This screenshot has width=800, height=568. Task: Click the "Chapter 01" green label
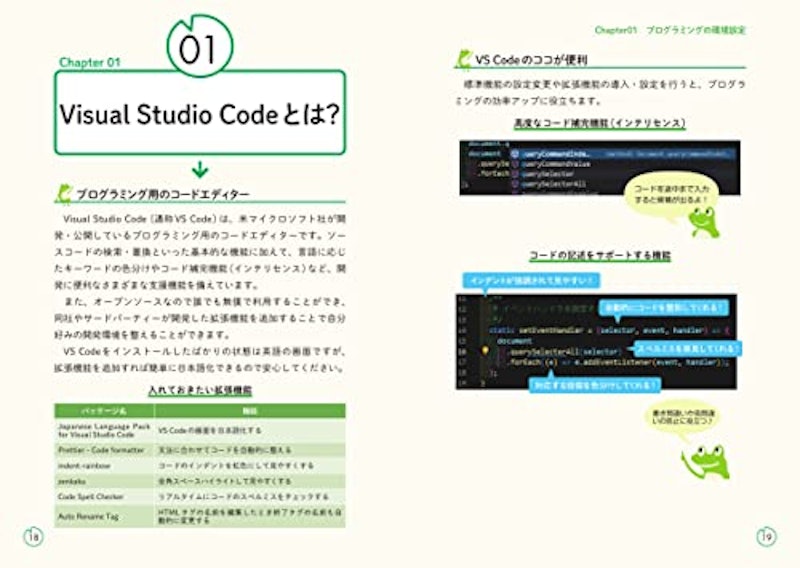coord(90,62)
